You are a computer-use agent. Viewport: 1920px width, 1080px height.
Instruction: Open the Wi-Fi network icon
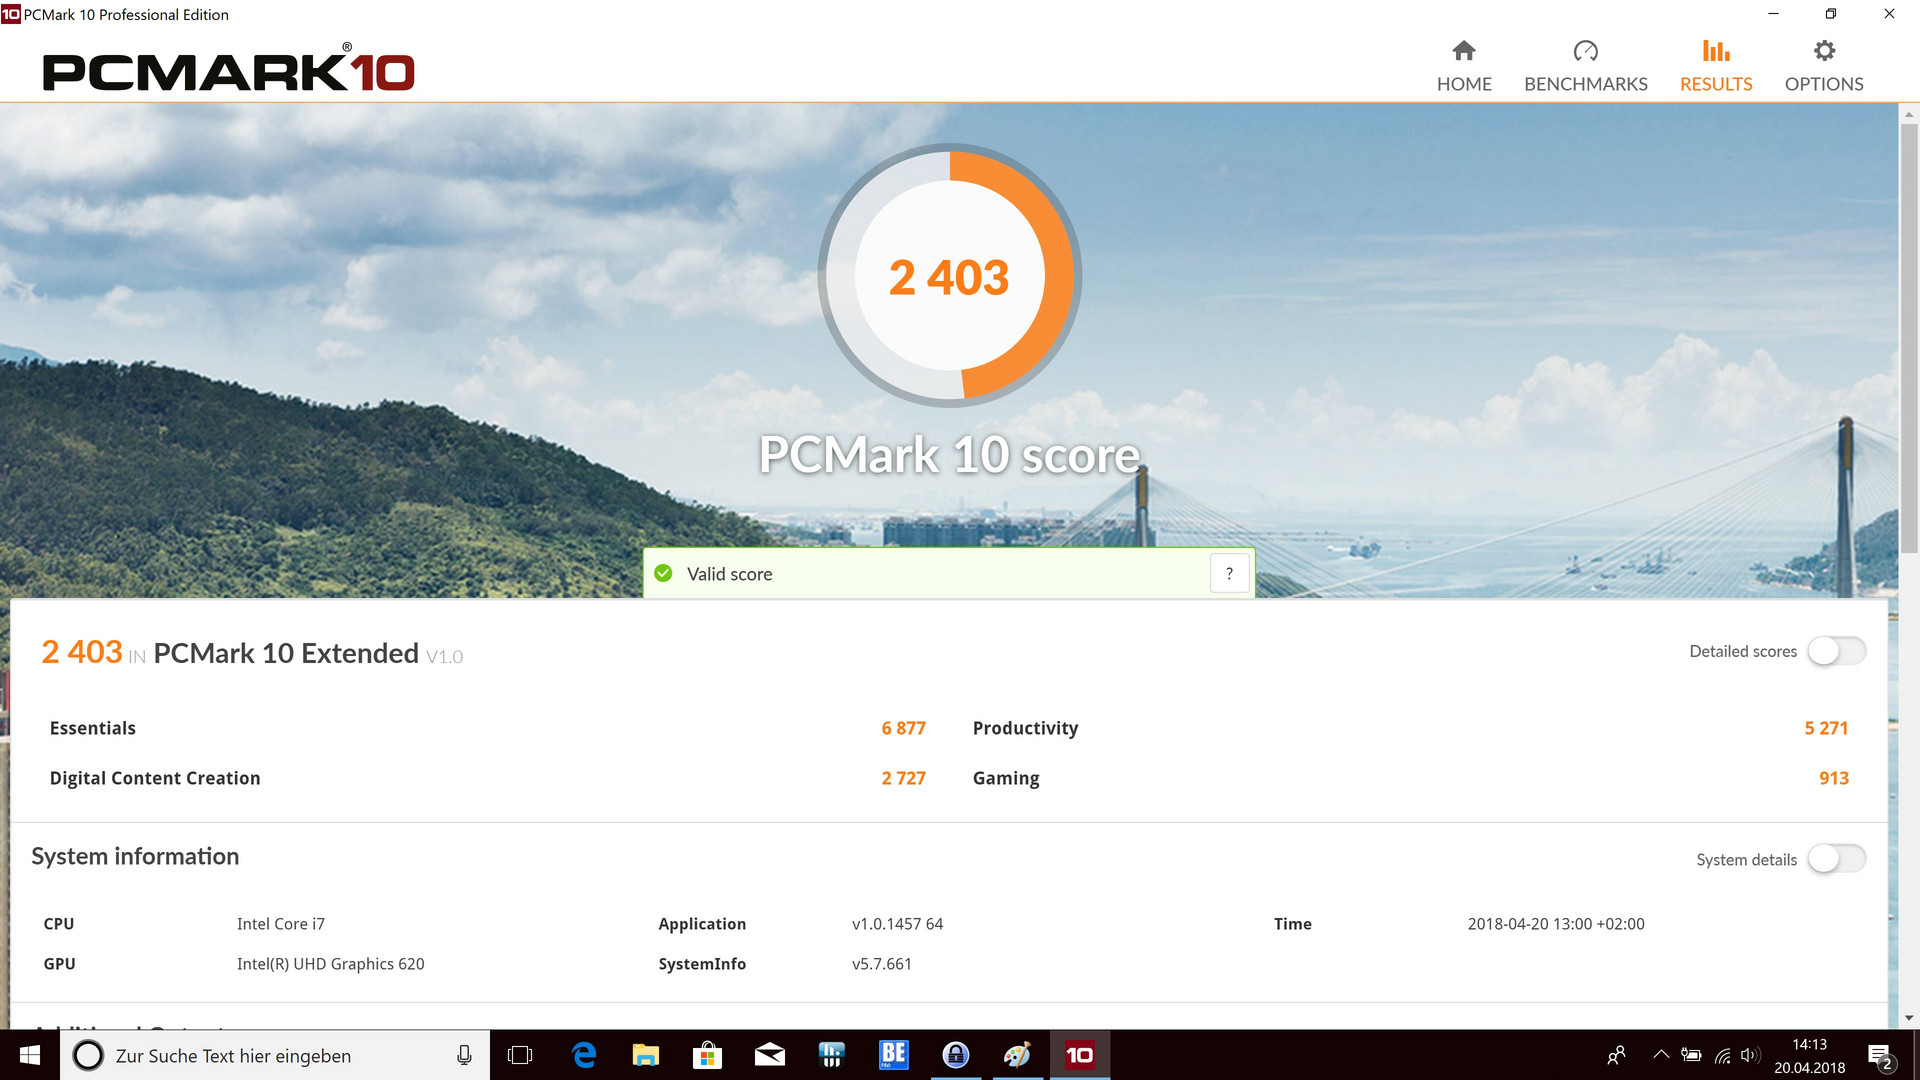1722,1055
